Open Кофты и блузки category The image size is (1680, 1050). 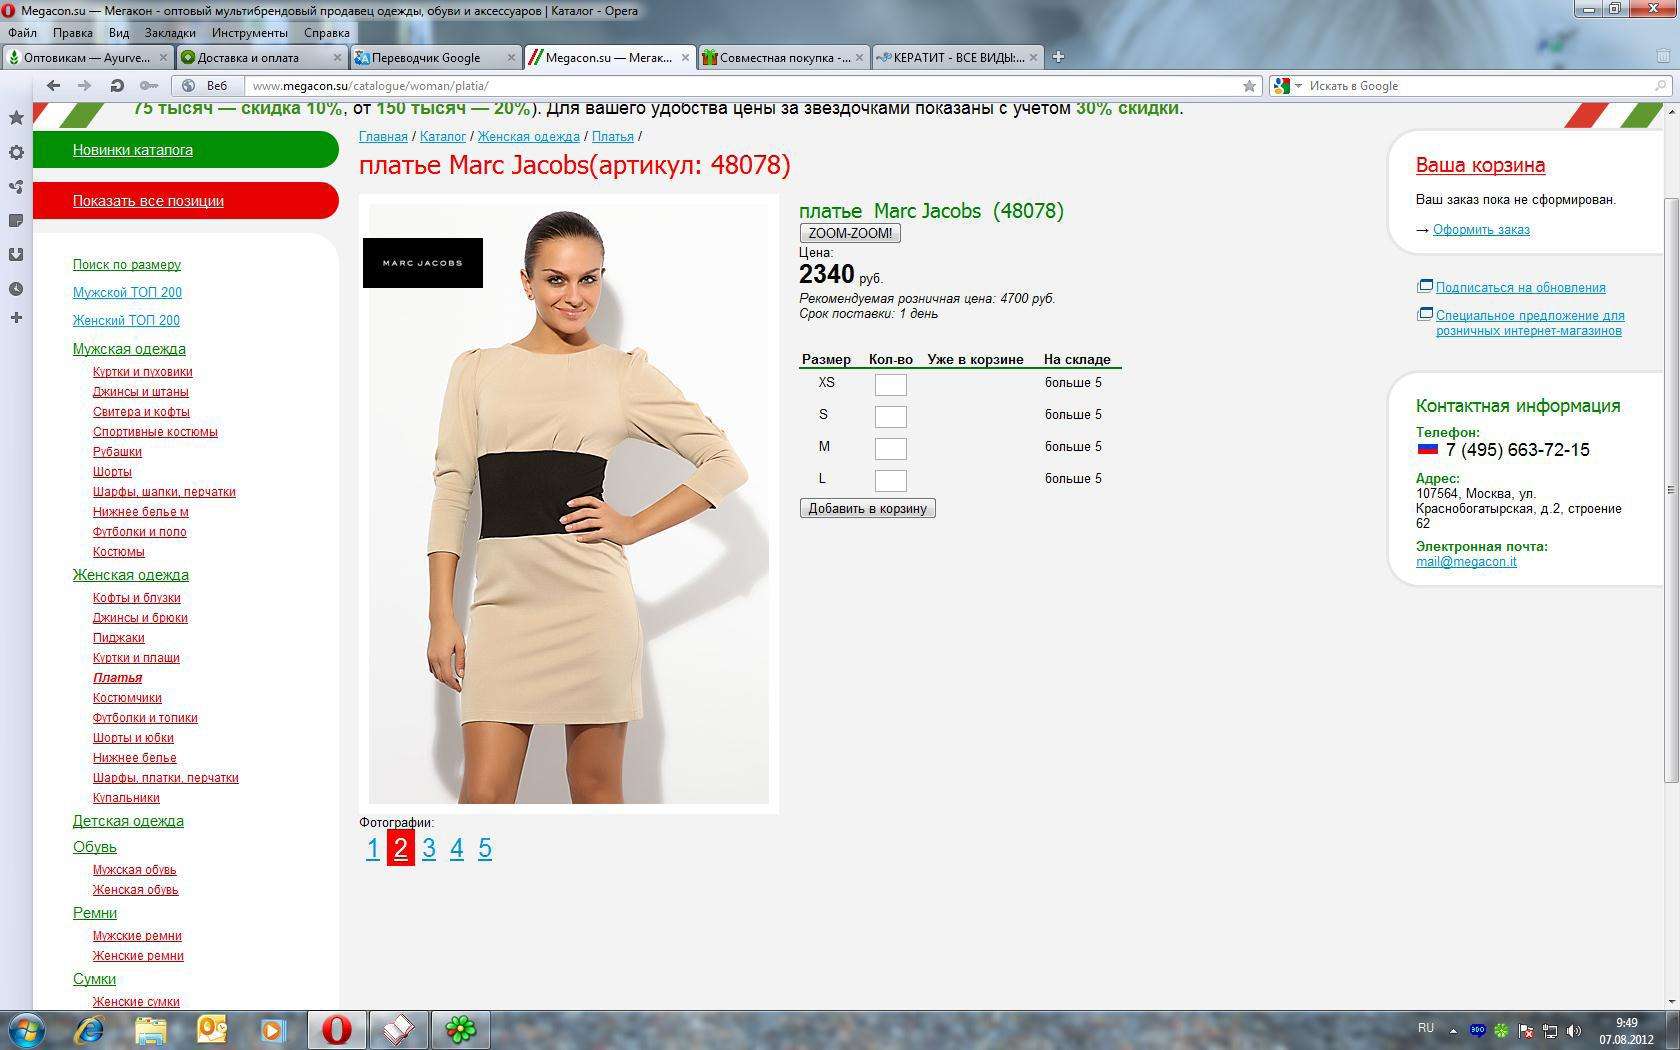137,598
